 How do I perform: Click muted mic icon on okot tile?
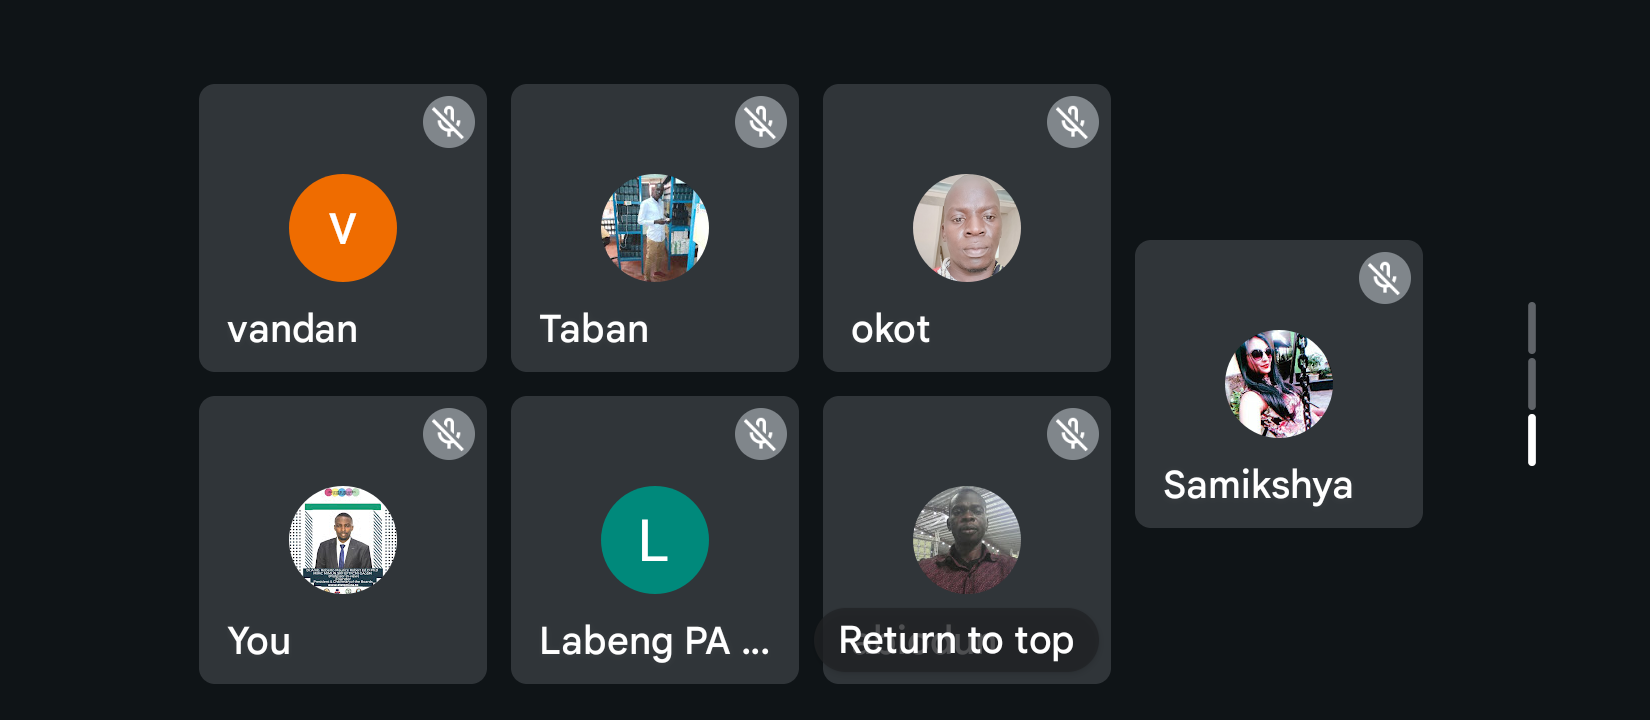(x=1073, y=122)
